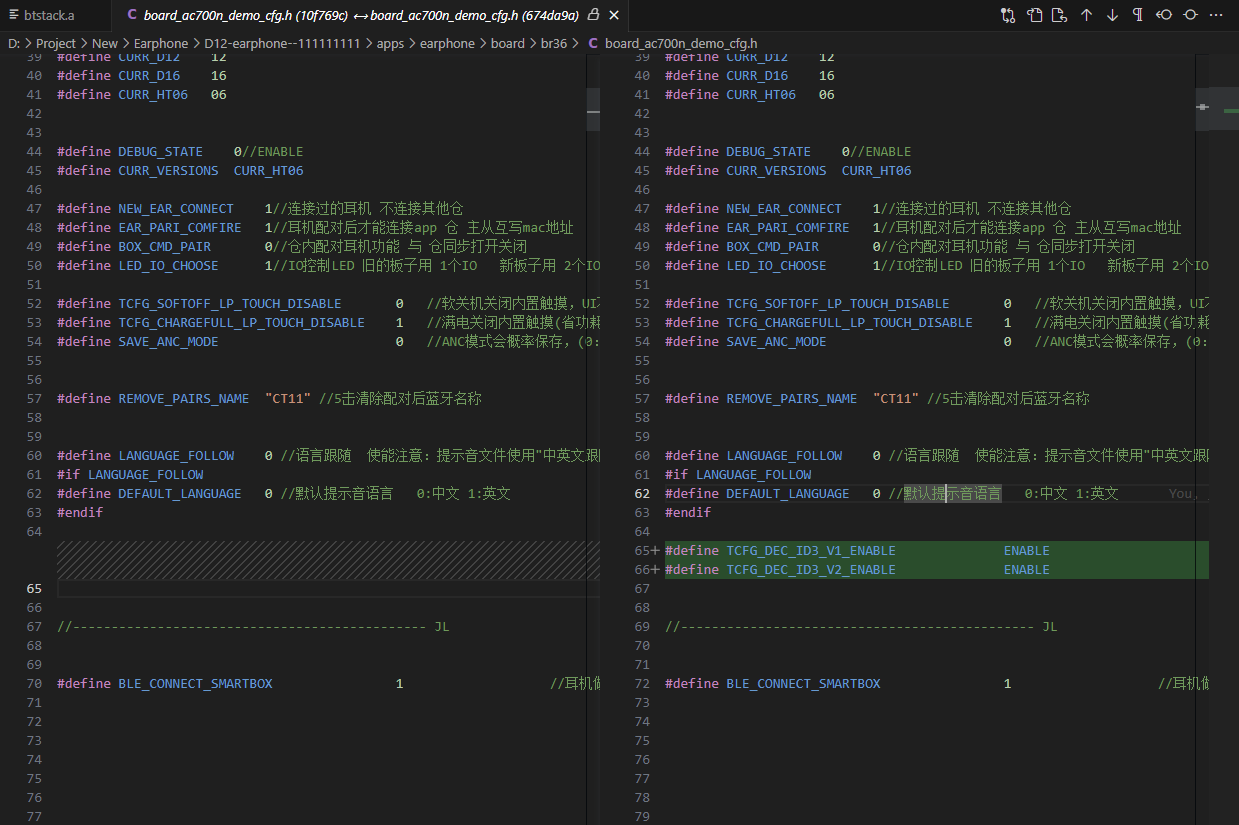Click SAVE_ANC_MODE in the left pane
This screenshot has width=1239, height=825.
pyautogui.click(x=168, y=342)
